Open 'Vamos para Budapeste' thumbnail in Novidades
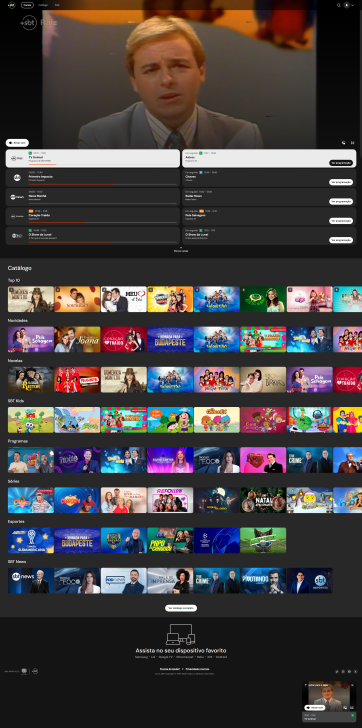This screenshot has width=362, height=728. tap(170, 339)
